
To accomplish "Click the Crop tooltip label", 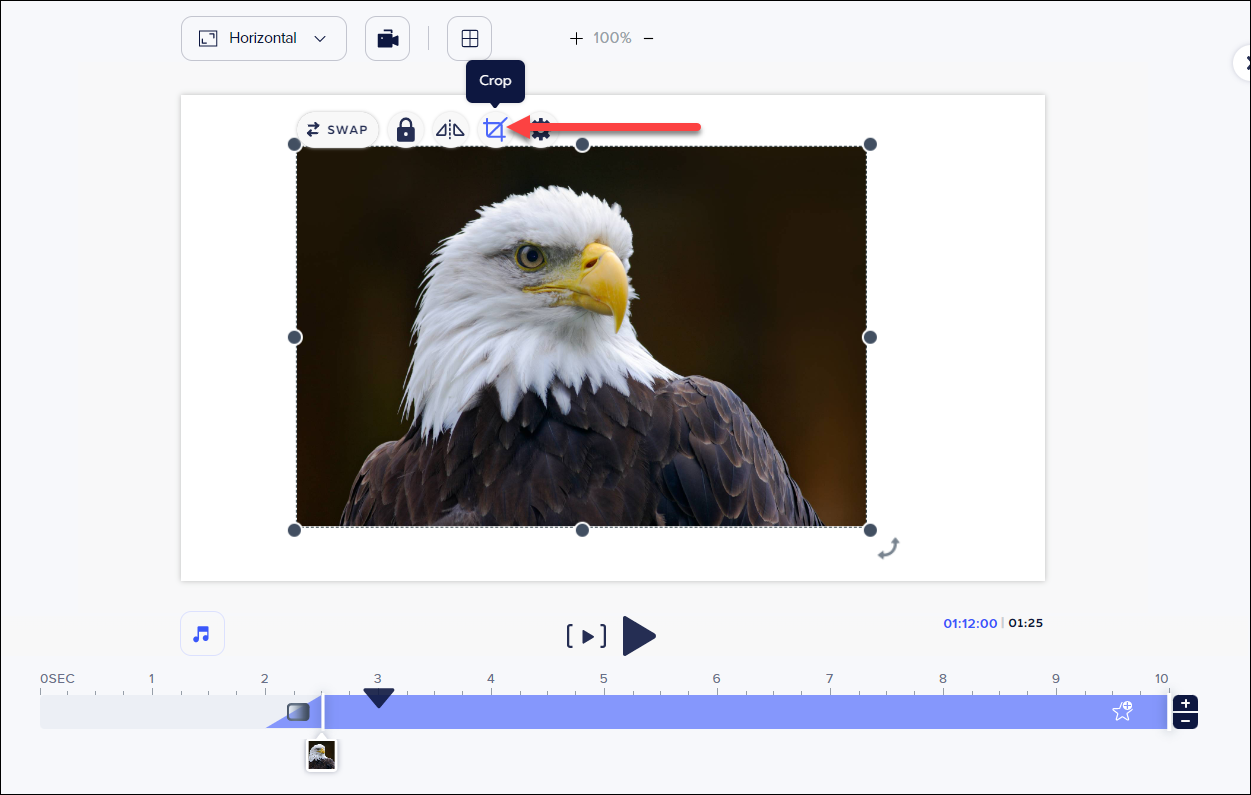I will [494, 81].
